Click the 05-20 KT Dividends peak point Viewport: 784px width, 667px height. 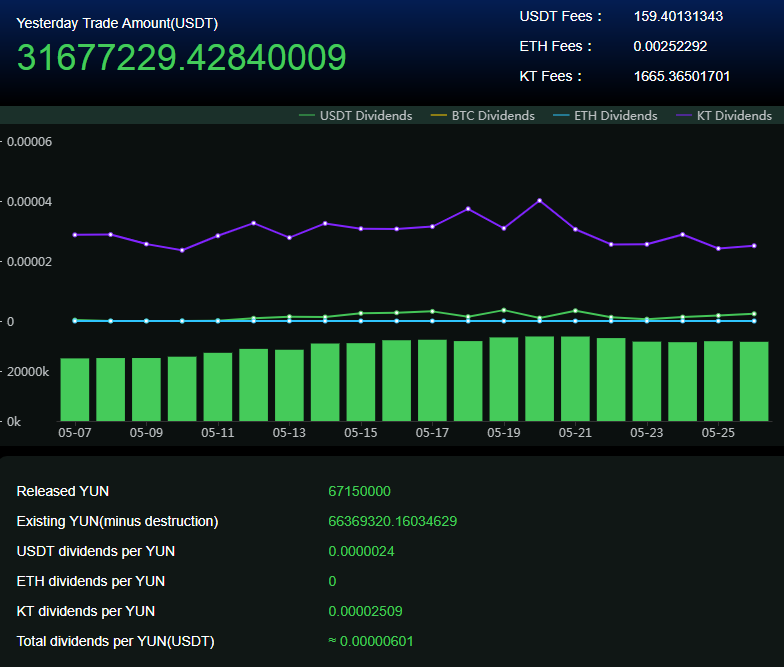(540, 200)
